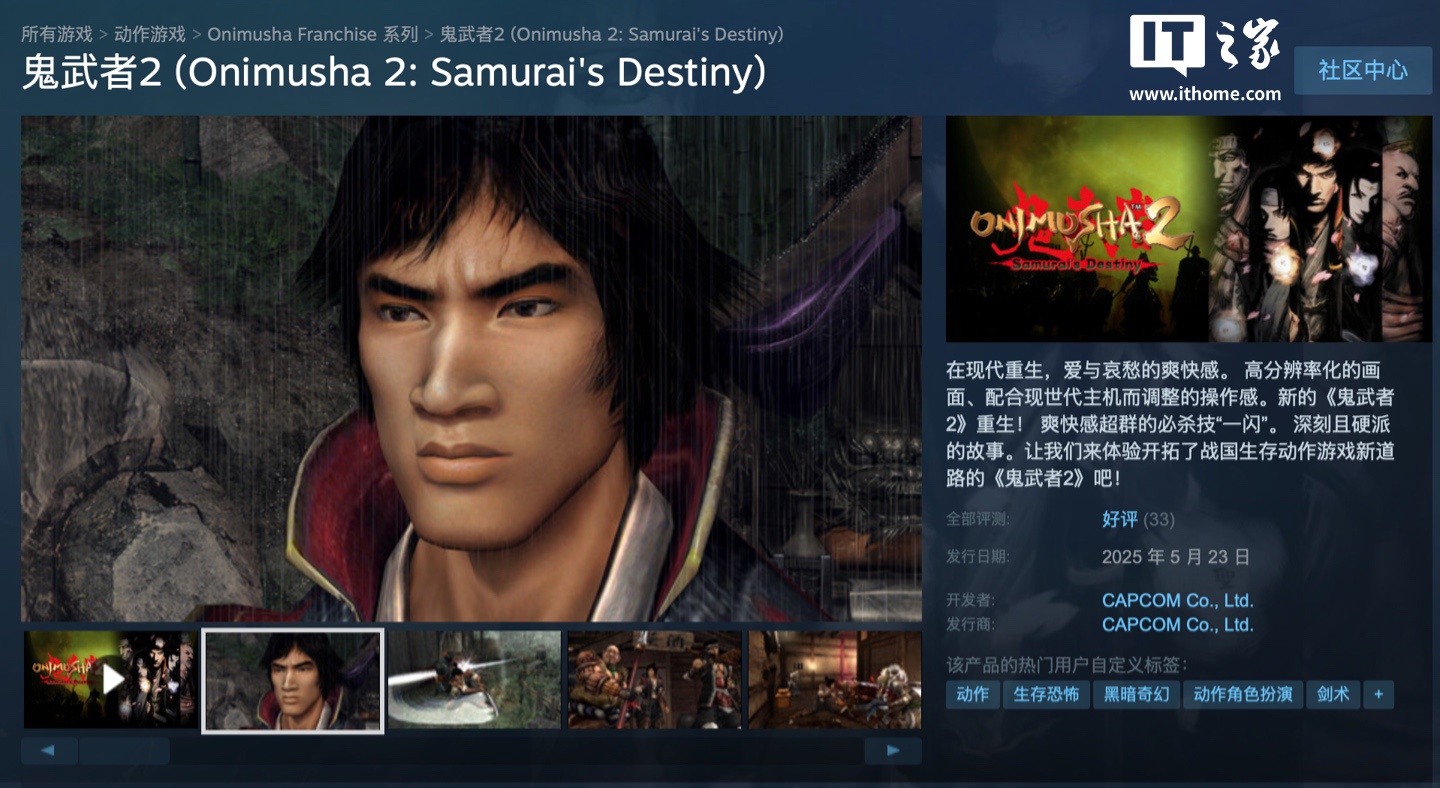Screen dimensions: 1440x788
Task: Click the left arrow of thumbnail strip
Action: 49,751
